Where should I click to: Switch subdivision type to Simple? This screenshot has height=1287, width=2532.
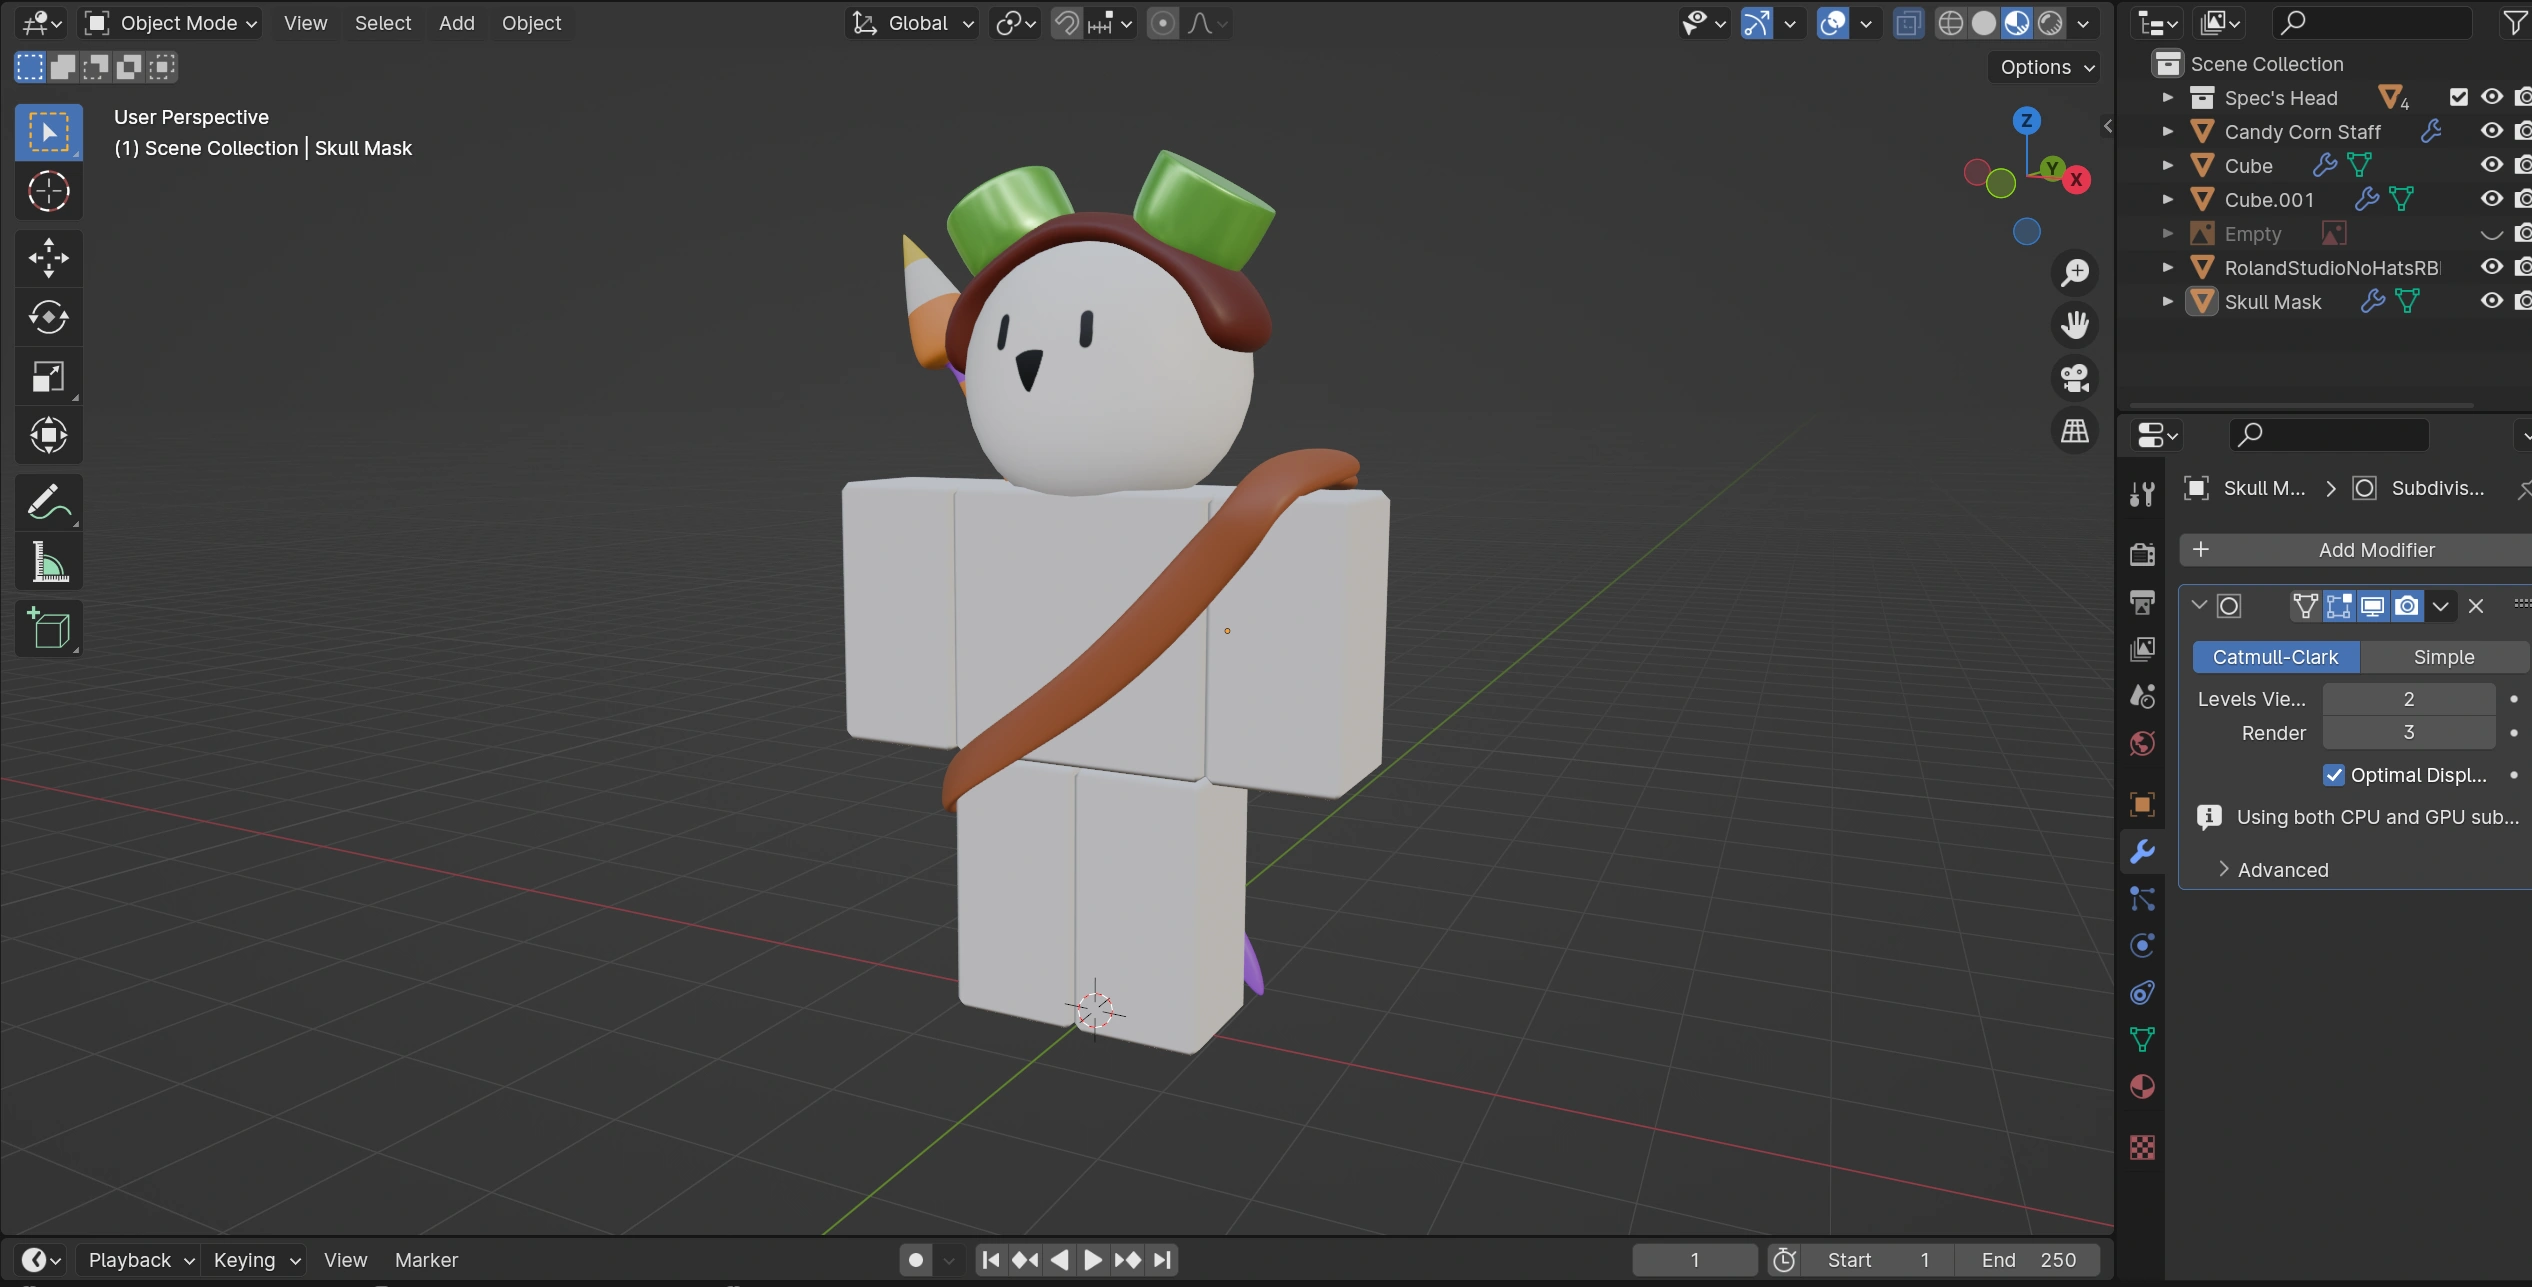coord(2442,657)
